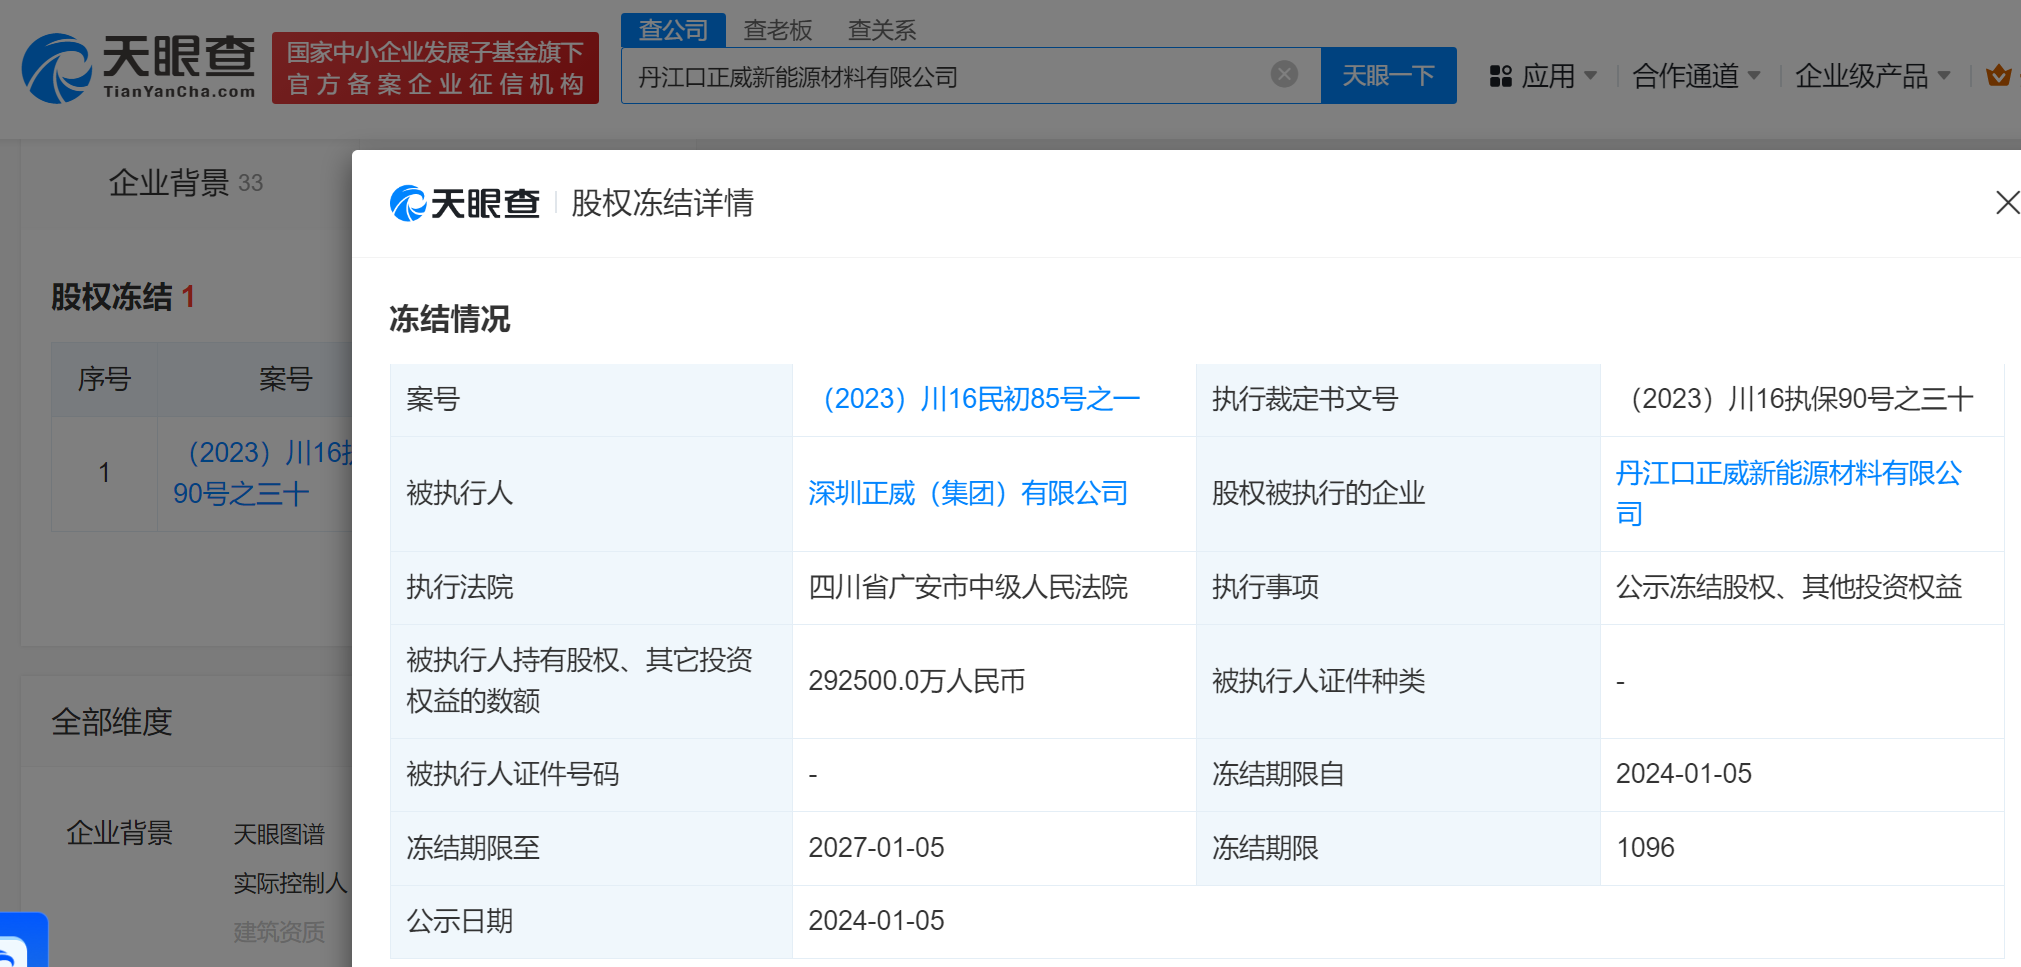Click the 天眼一下 search button

1388,75
